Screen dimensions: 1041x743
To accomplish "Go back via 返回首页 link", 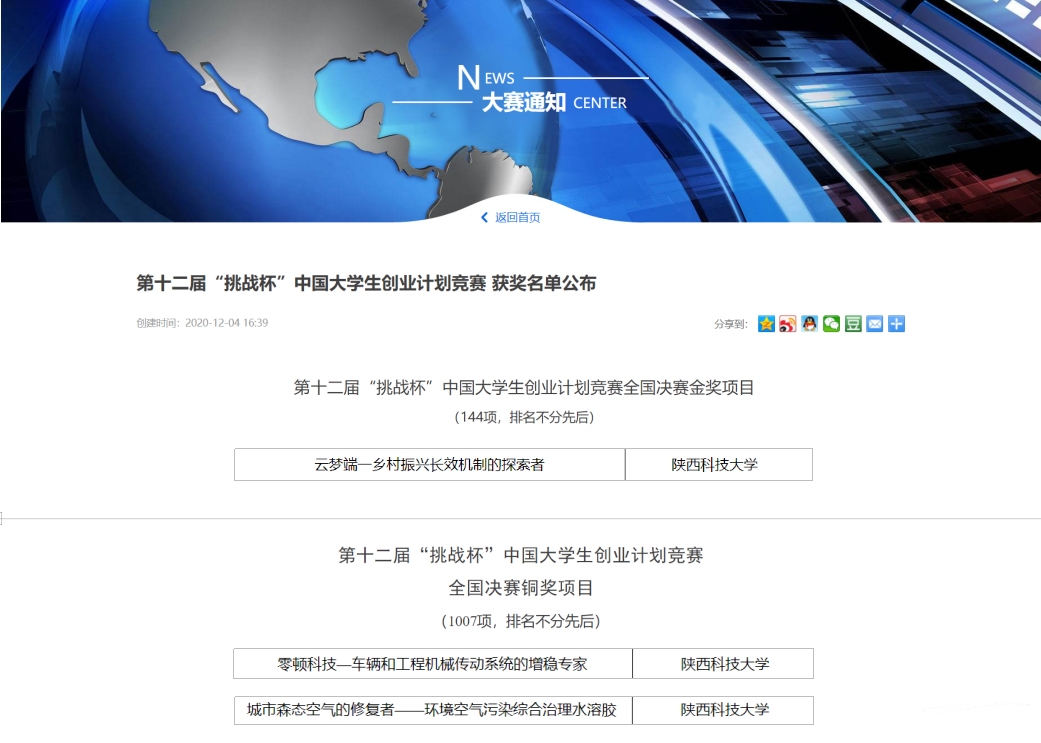I will click(517, 217).
